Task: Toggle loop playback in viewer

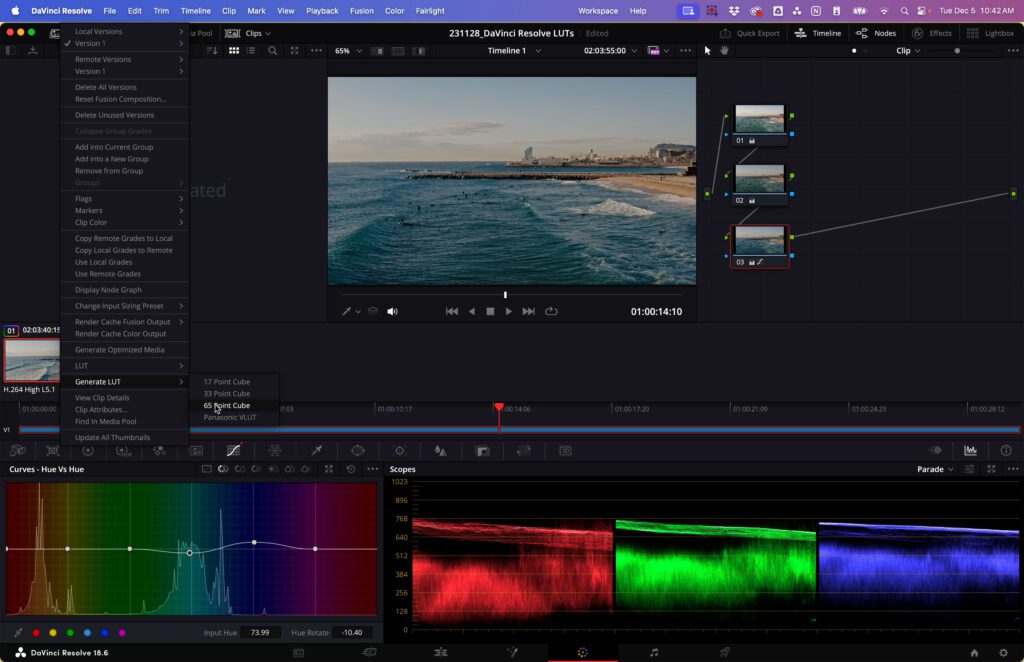Action: pos(551,311)
